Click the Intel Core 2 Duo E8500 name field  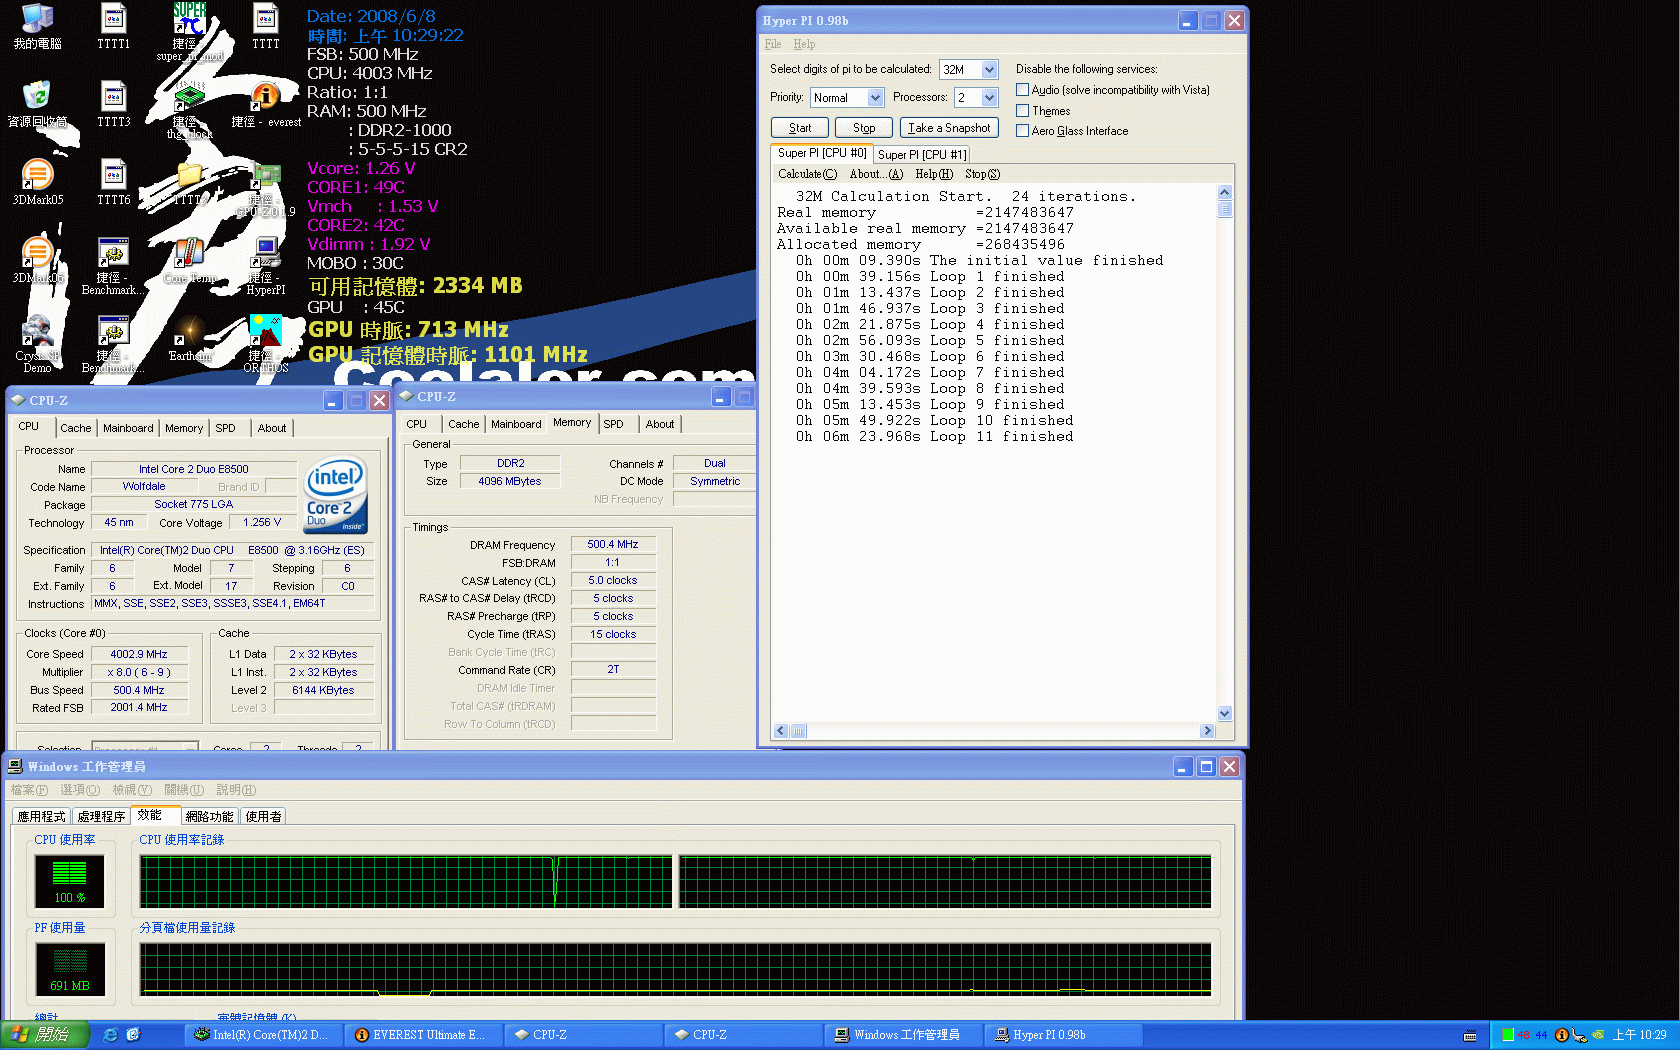point(194,469)
